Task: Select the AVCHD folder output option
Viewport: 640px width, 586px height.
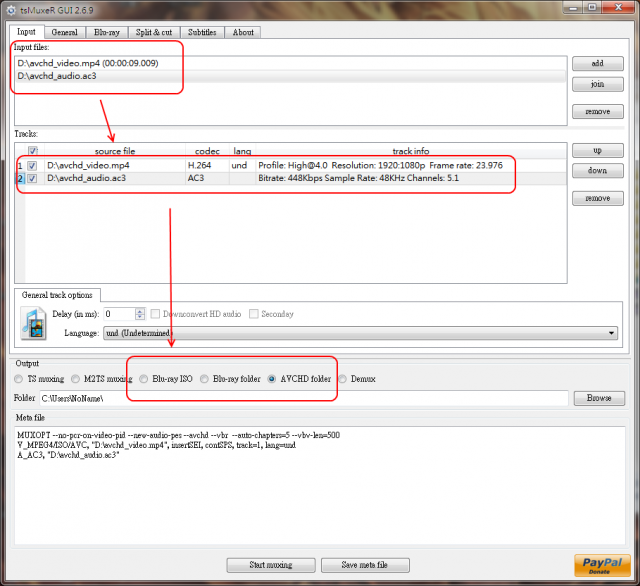Action: pos(272,379)
